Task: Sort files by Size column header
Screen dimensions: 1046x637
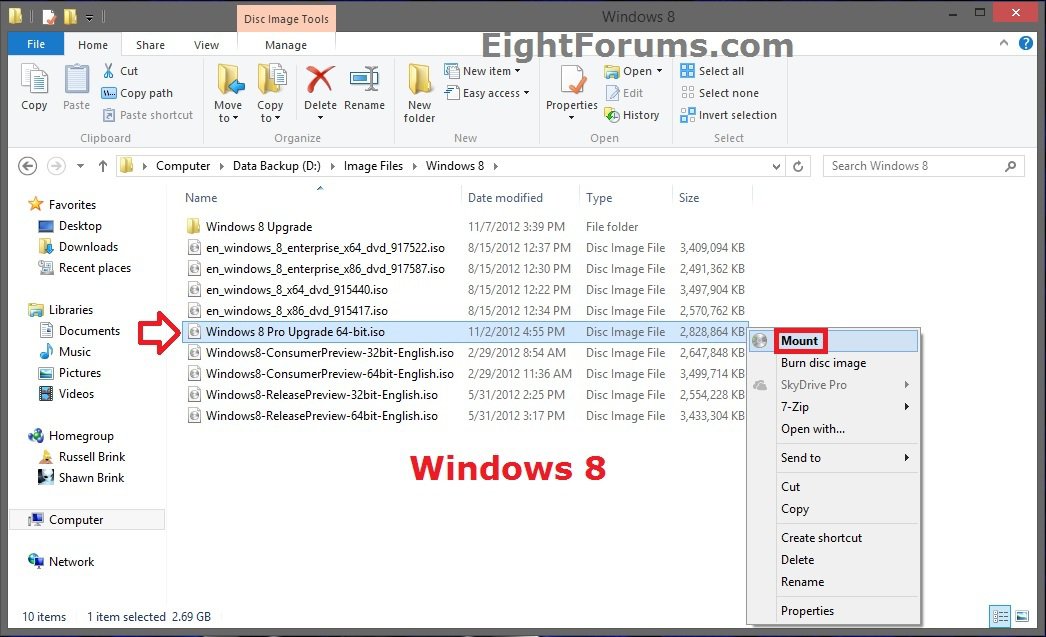Action: [x=712, y=197]
